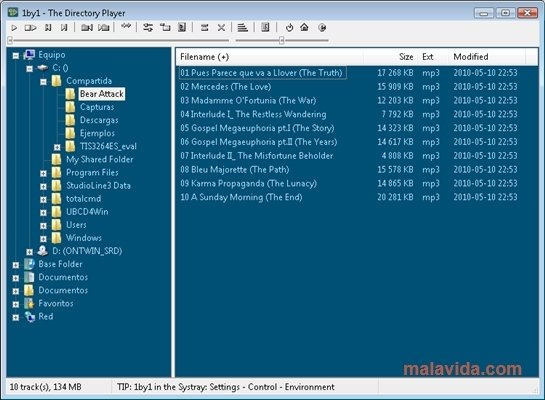545x400 pixels.
Task: Expand the Program Files folder
Action: coord(43,173)
